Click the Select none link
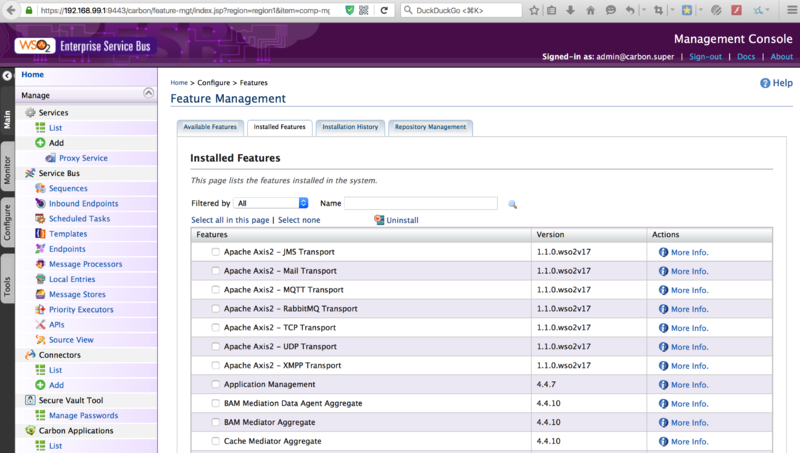Screen dimensions: 800x453 tap(299, 220)
